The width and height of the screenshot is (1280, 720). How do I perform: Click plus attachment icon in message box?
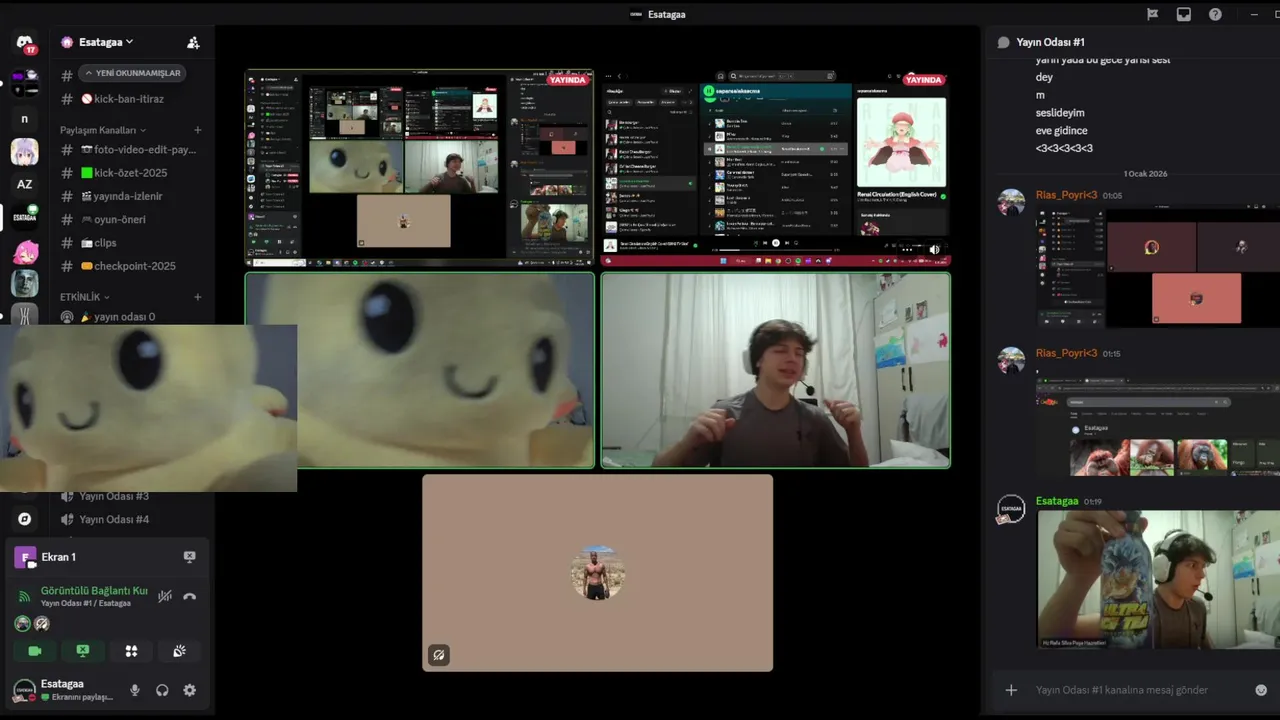1011,690
